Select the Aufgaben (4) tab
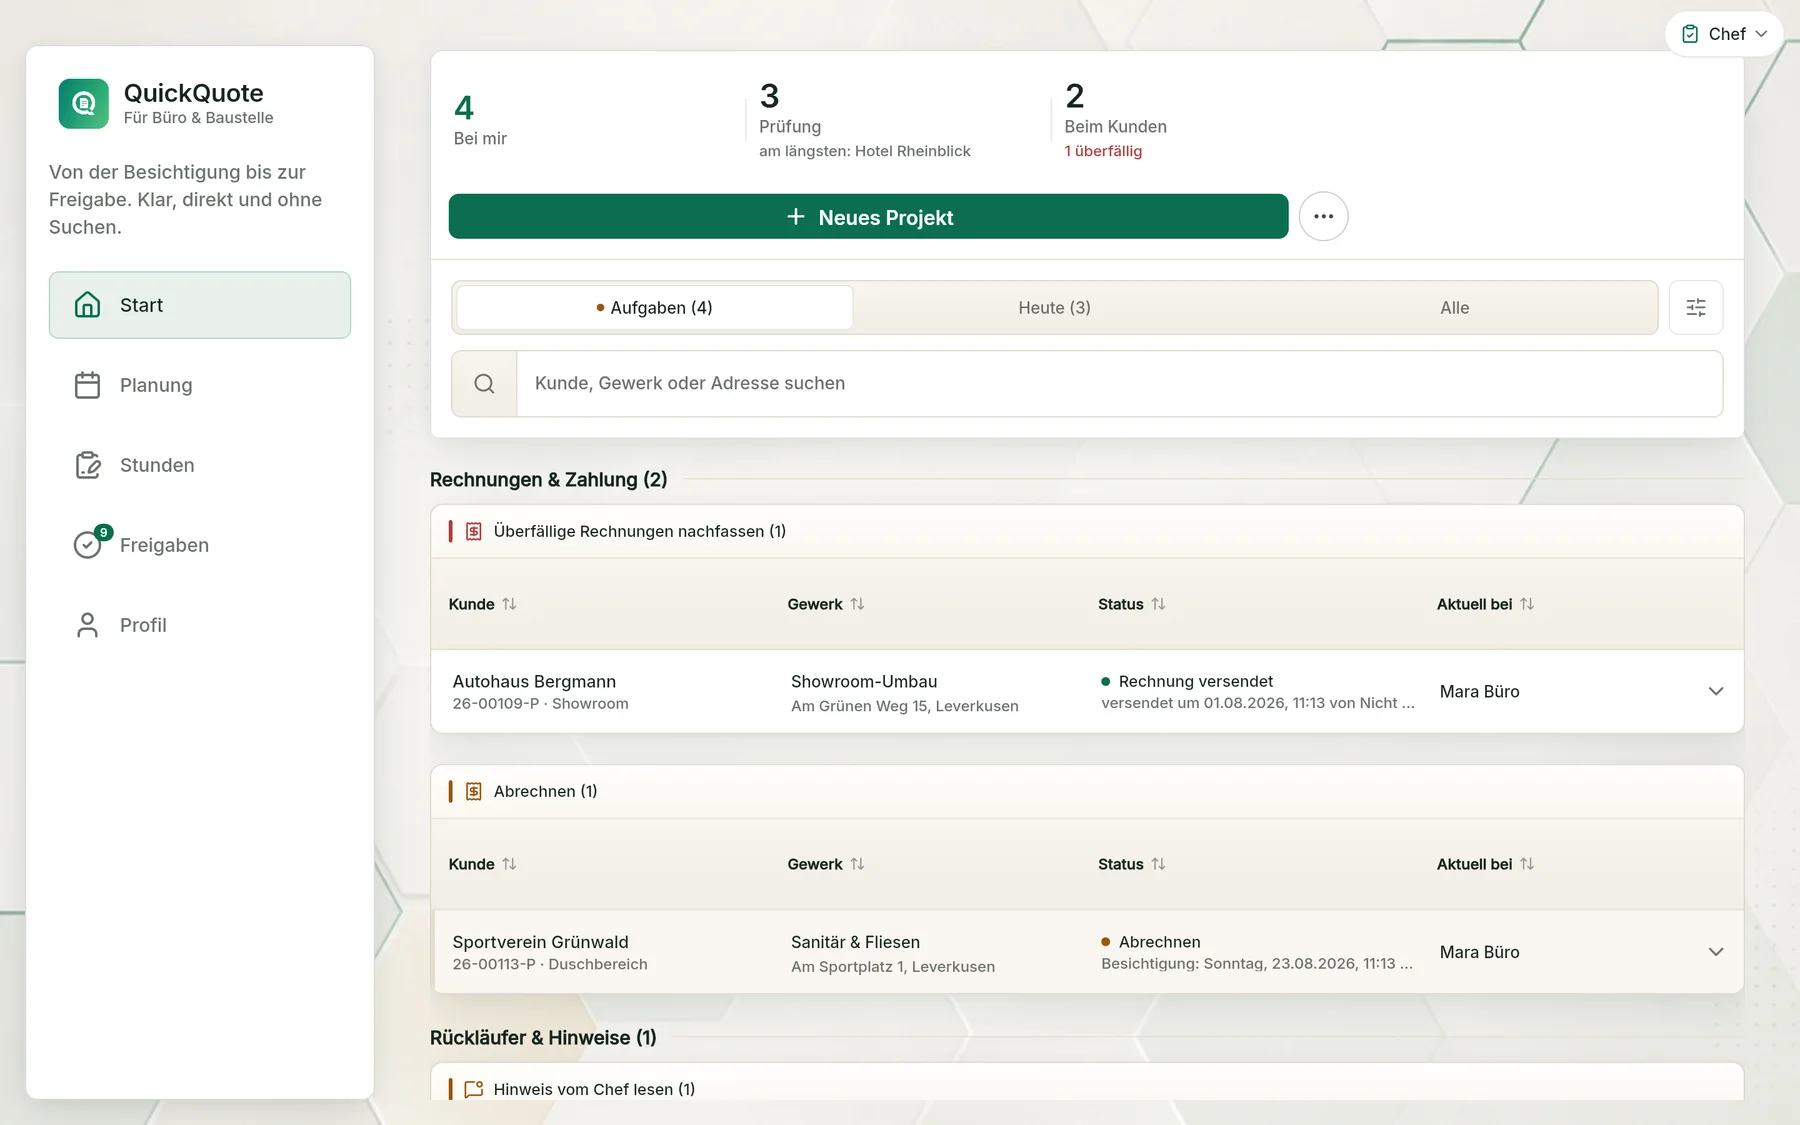1800x1125 pixels. [655, 307]
